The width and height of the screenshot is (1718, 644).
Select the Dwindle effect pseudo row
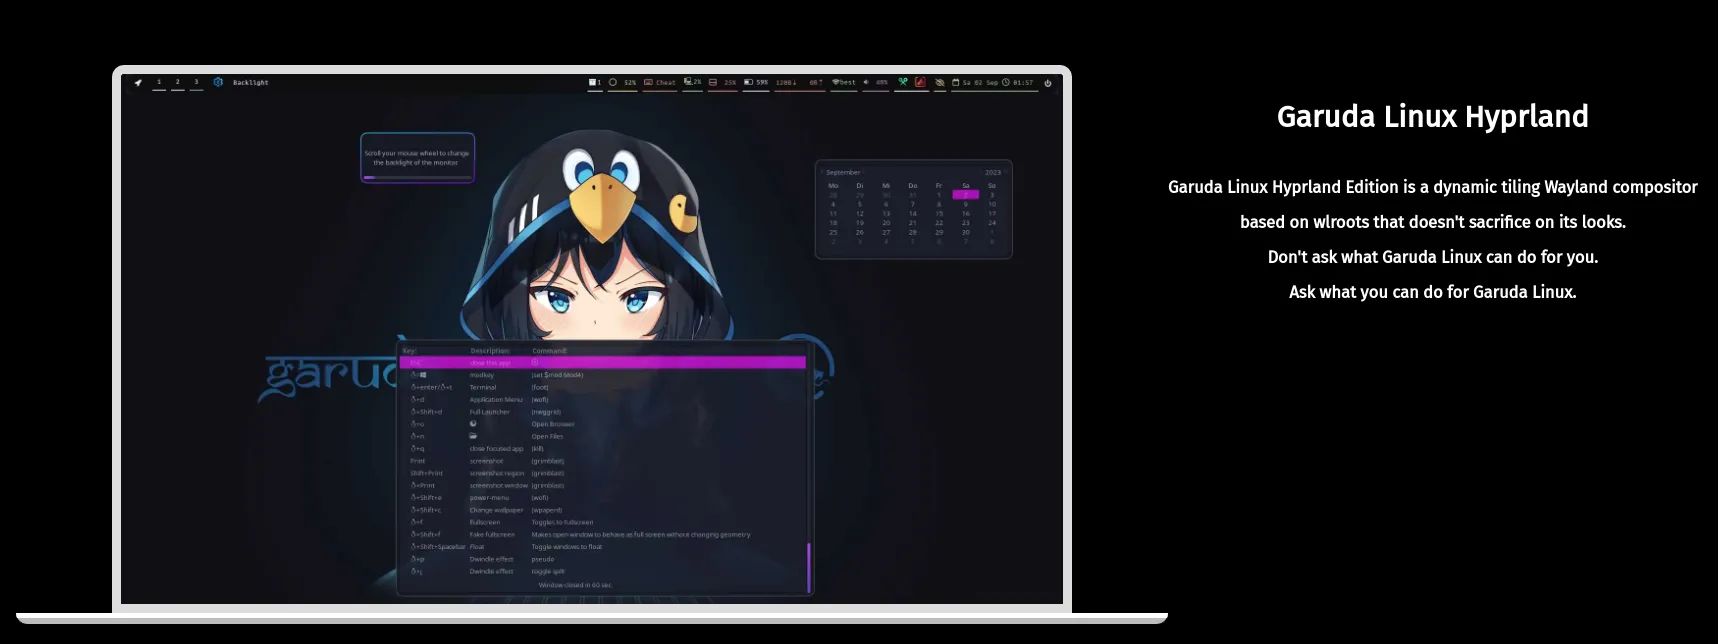[x=603, y=559]
